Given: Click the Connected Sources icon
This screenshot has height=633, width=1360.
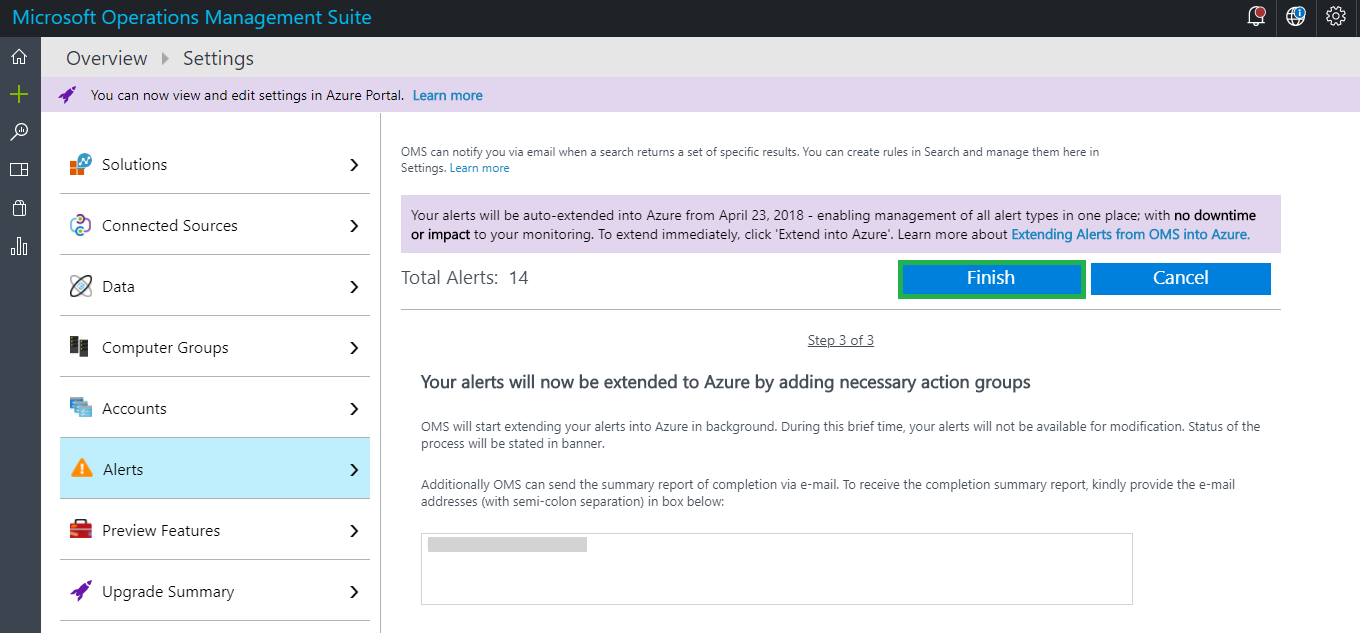Looking at the screenshot, I should point(81,226).
